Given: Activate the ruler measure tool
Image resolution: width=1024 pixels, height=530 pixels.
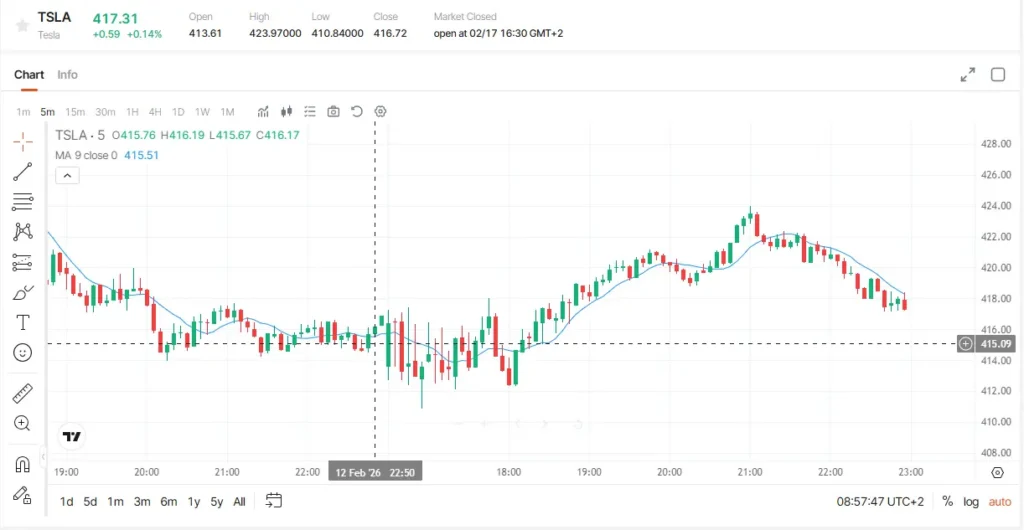Looking at the screenshot, I should (x=23, y=394).
